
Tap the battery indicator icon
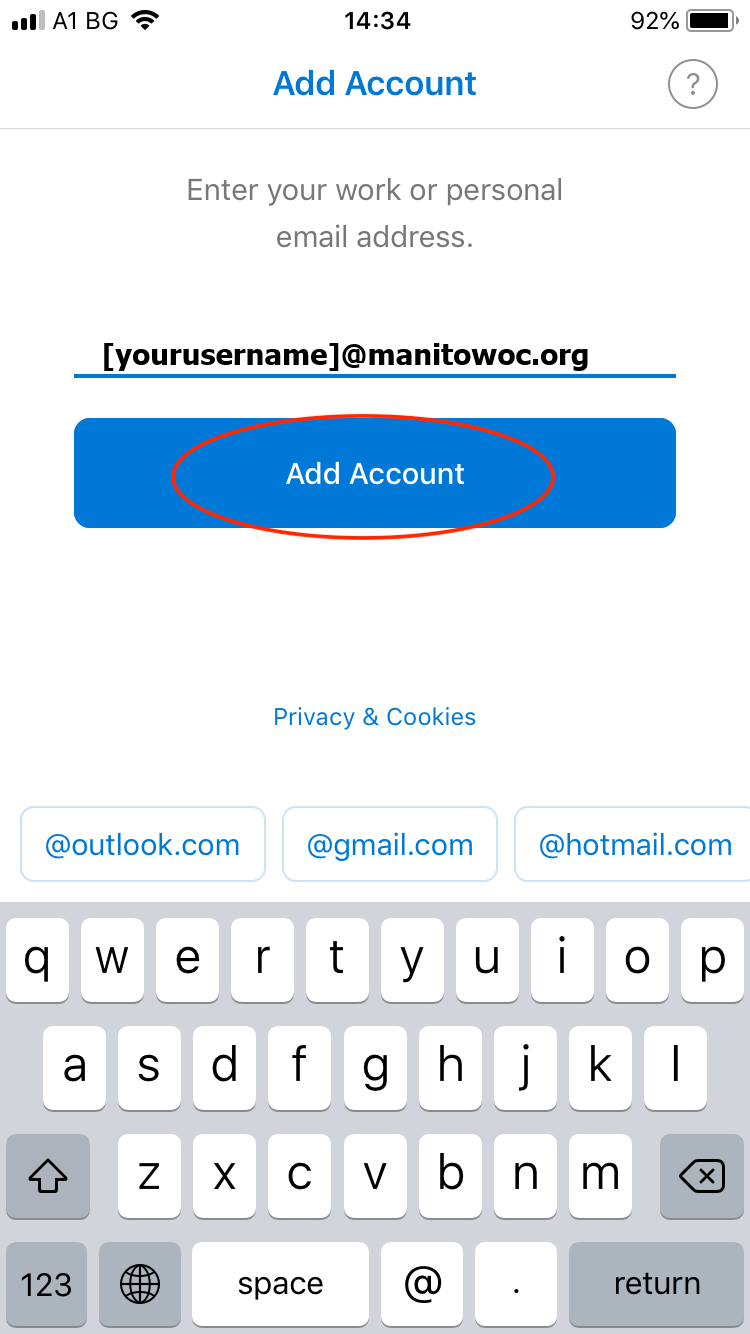tap(712, 20)
